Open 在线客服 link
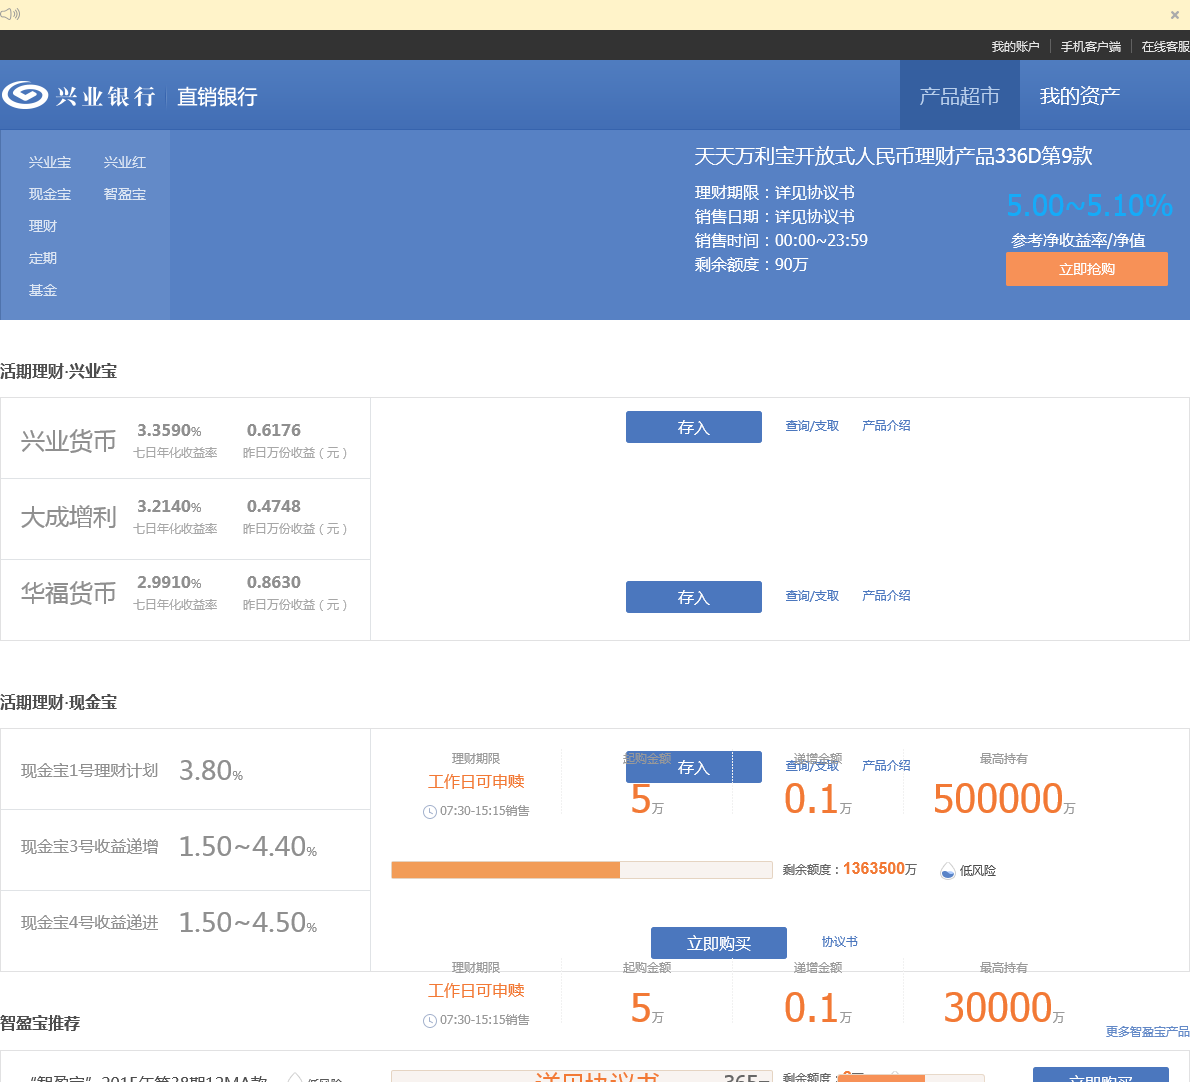Viewport: 1190px width, 1082px height. (x=1166, y=46)
